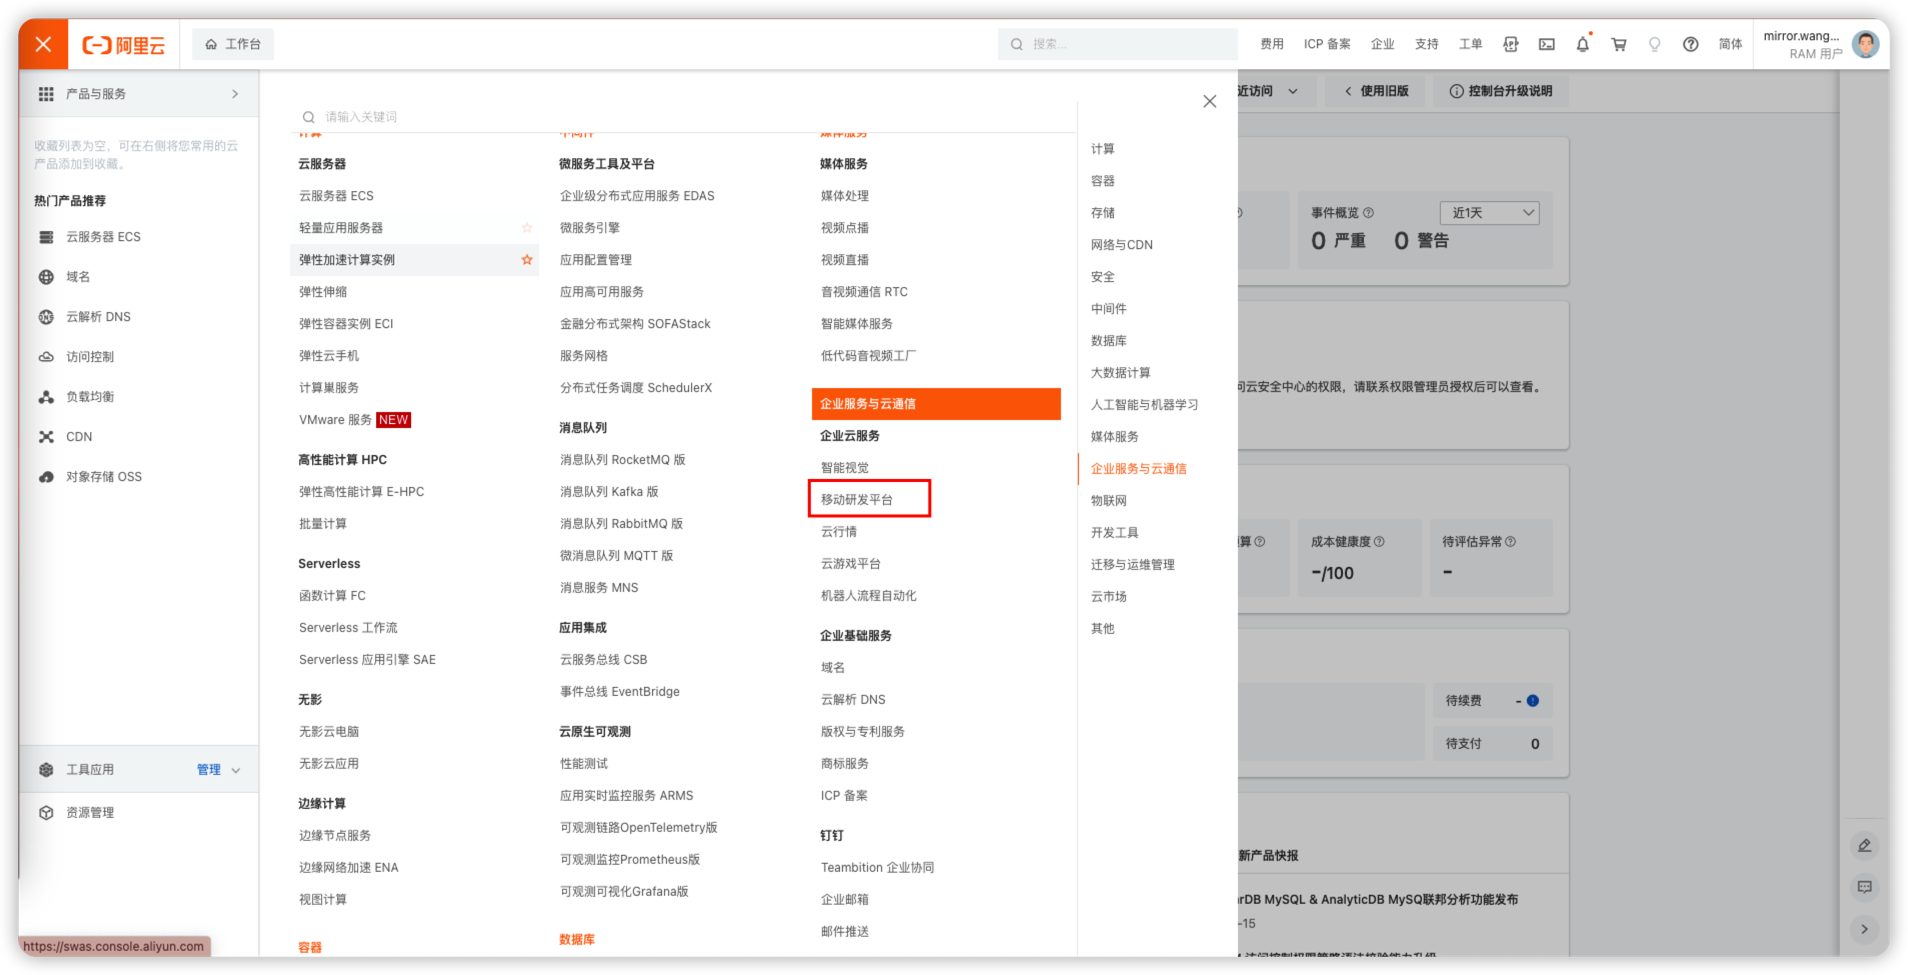This screenshot has height=975, width=1908.
Task: Click the search magnifier in product panel
Action: pos(308,117)
